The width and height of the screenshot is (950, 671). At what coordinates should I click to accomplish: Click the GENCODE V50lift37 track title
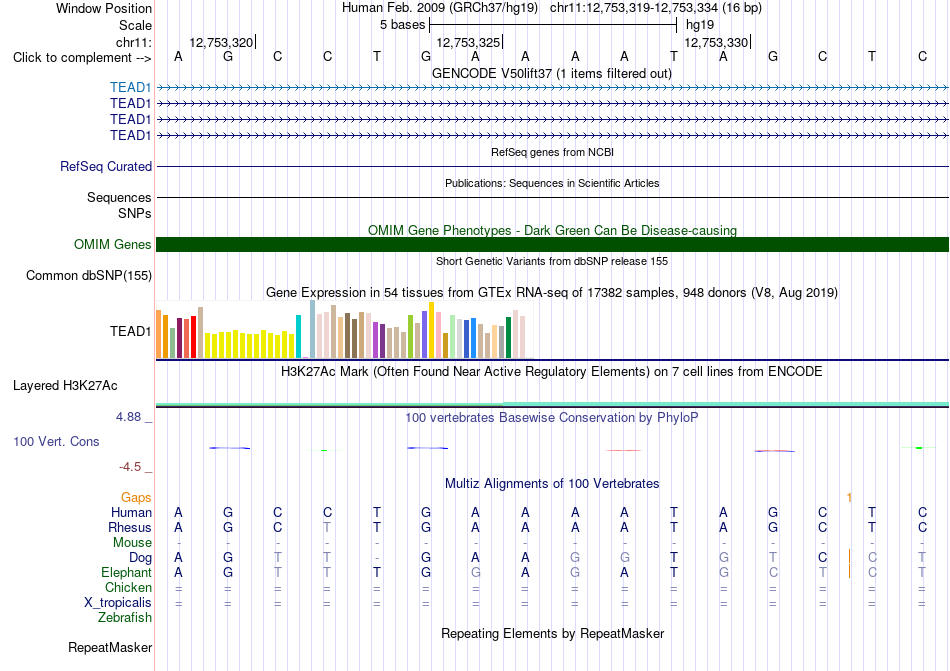pyautogui.click(x=552, y=73)
